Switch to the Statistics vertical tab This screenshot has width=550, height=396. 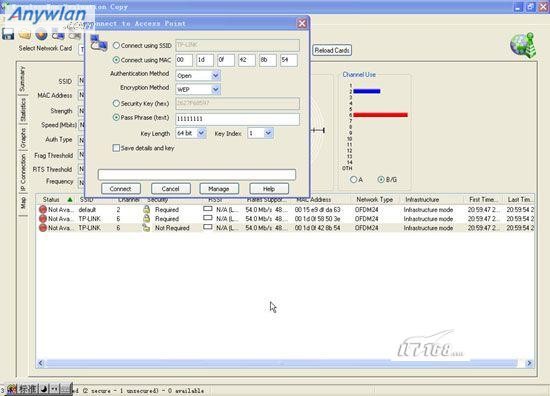[23, 109]
